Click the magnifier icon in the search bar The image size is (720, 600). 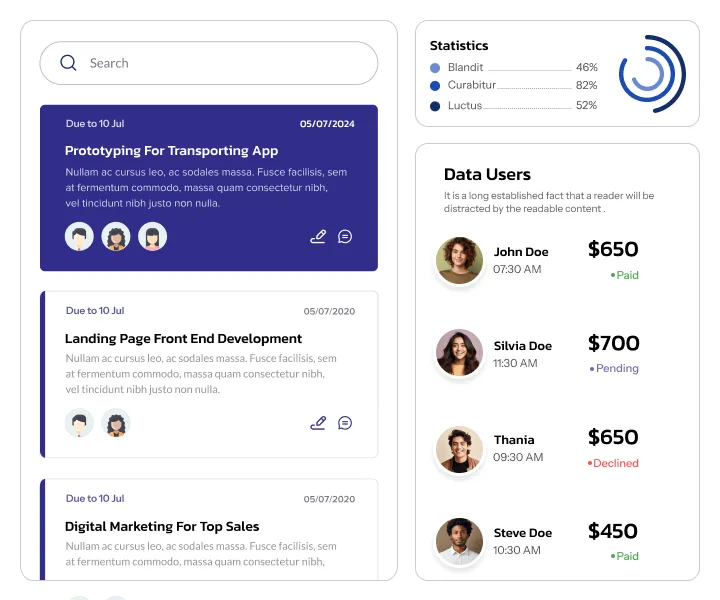pyautogui.click(x=68, y=63)
